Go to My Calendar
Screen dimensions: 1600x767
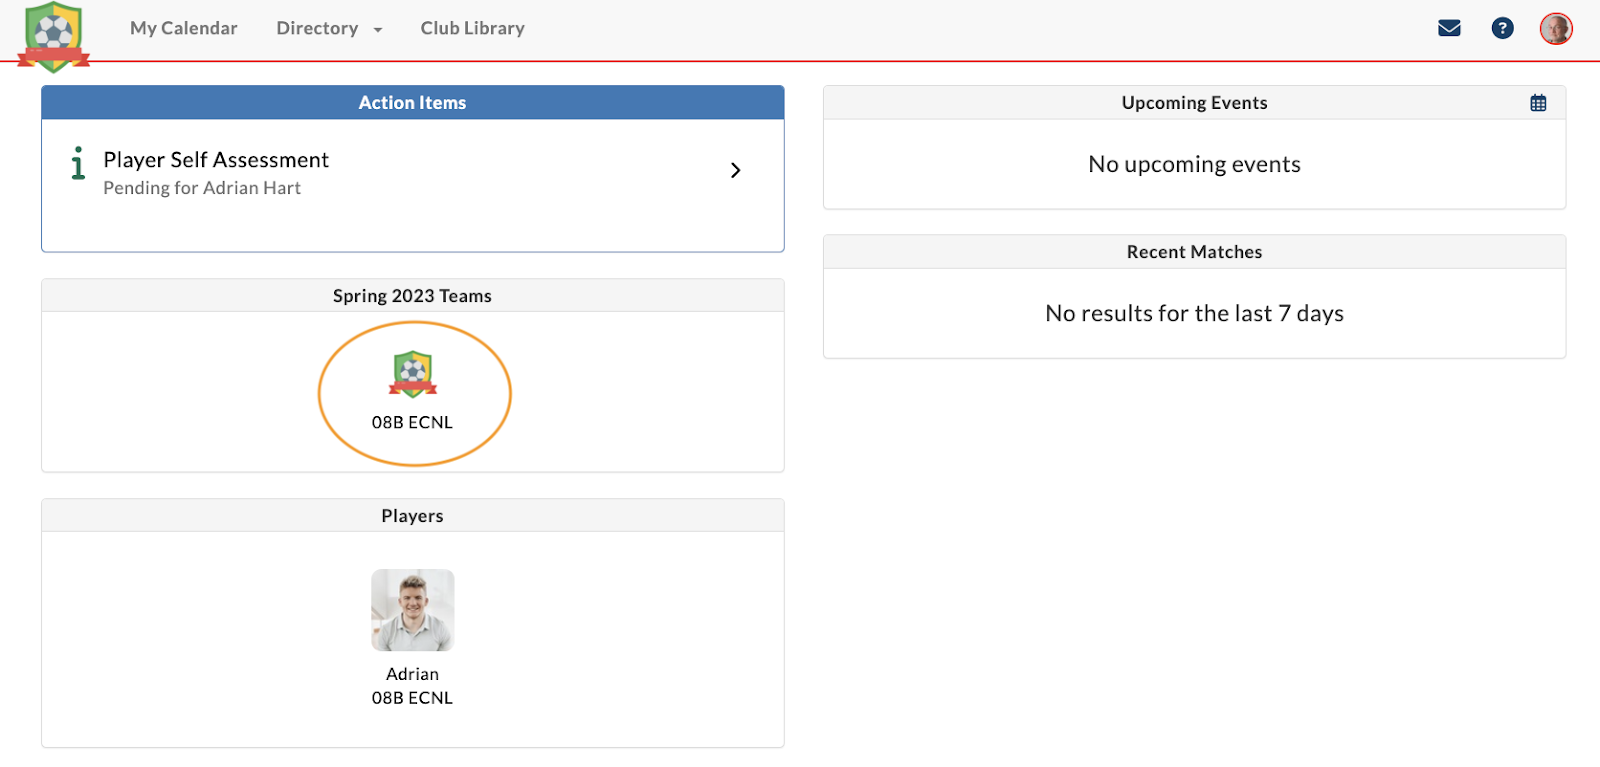(184, 28)
